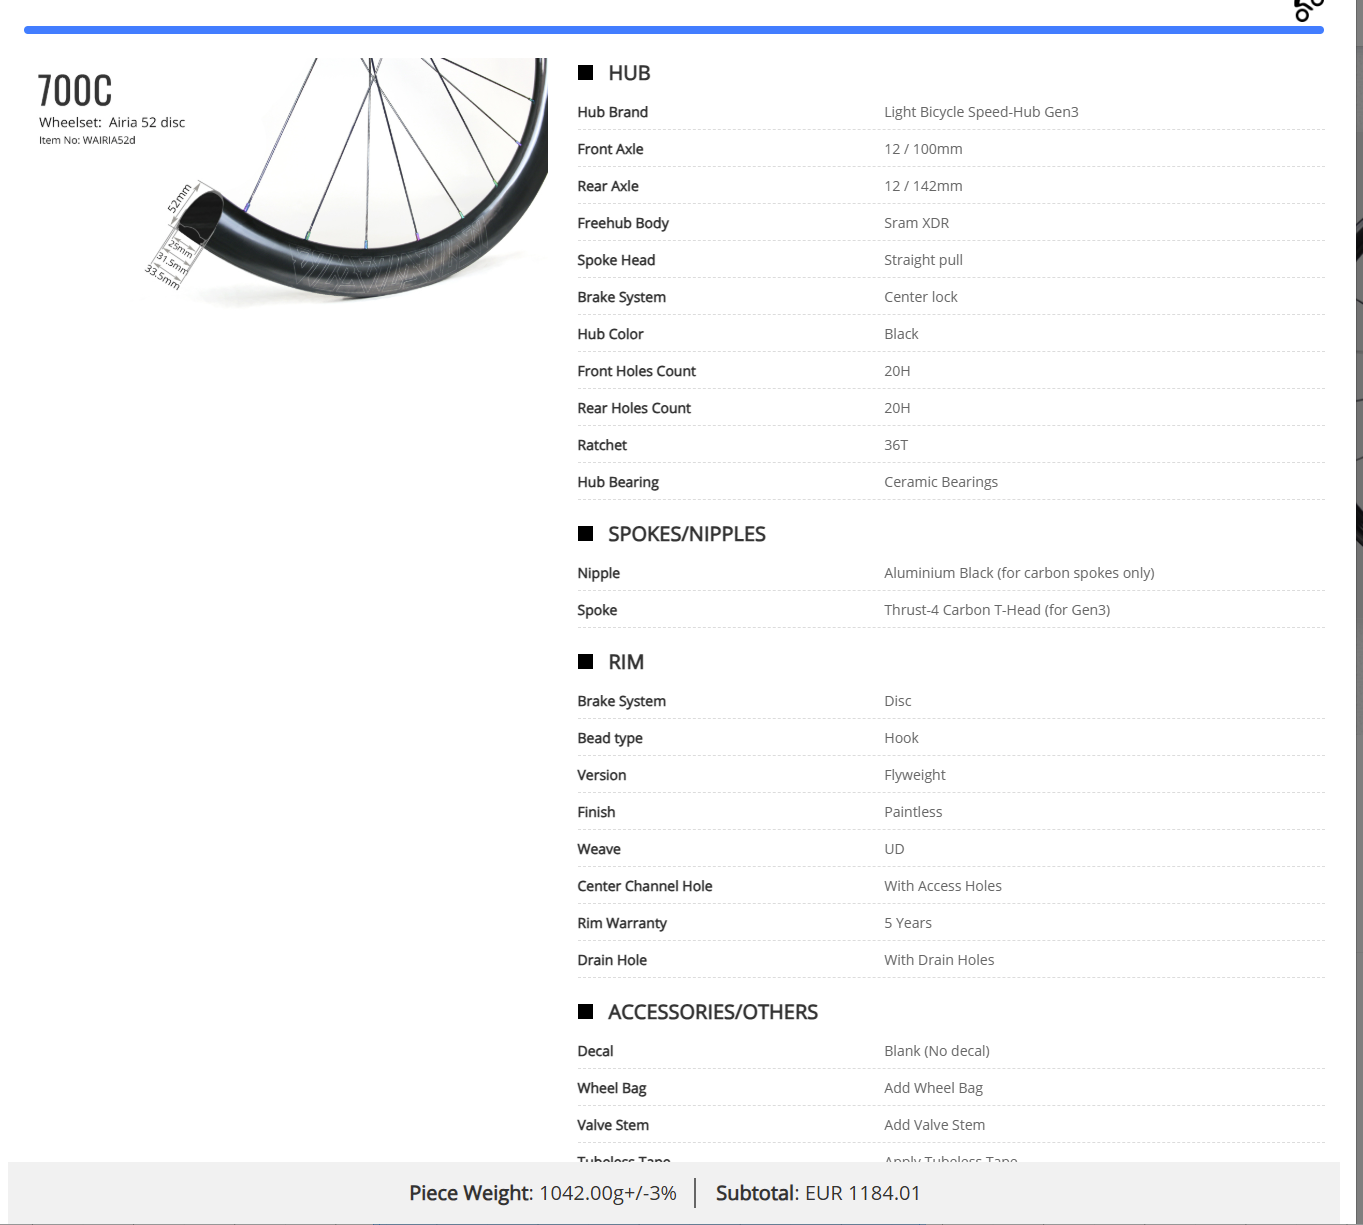Viewport: 1363px width, 1225px height.
Task: Click the Add Valve Stem option
Action: tap(934, 1125)
